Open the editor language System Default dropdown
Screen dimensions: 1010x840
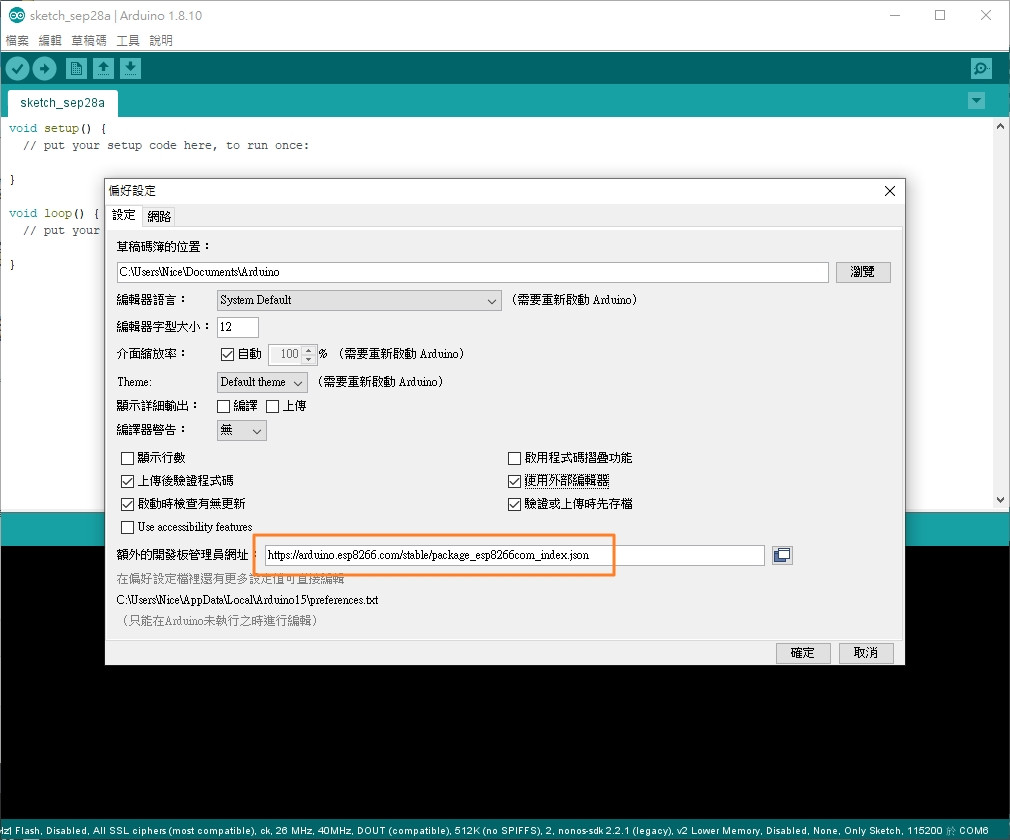359,300
